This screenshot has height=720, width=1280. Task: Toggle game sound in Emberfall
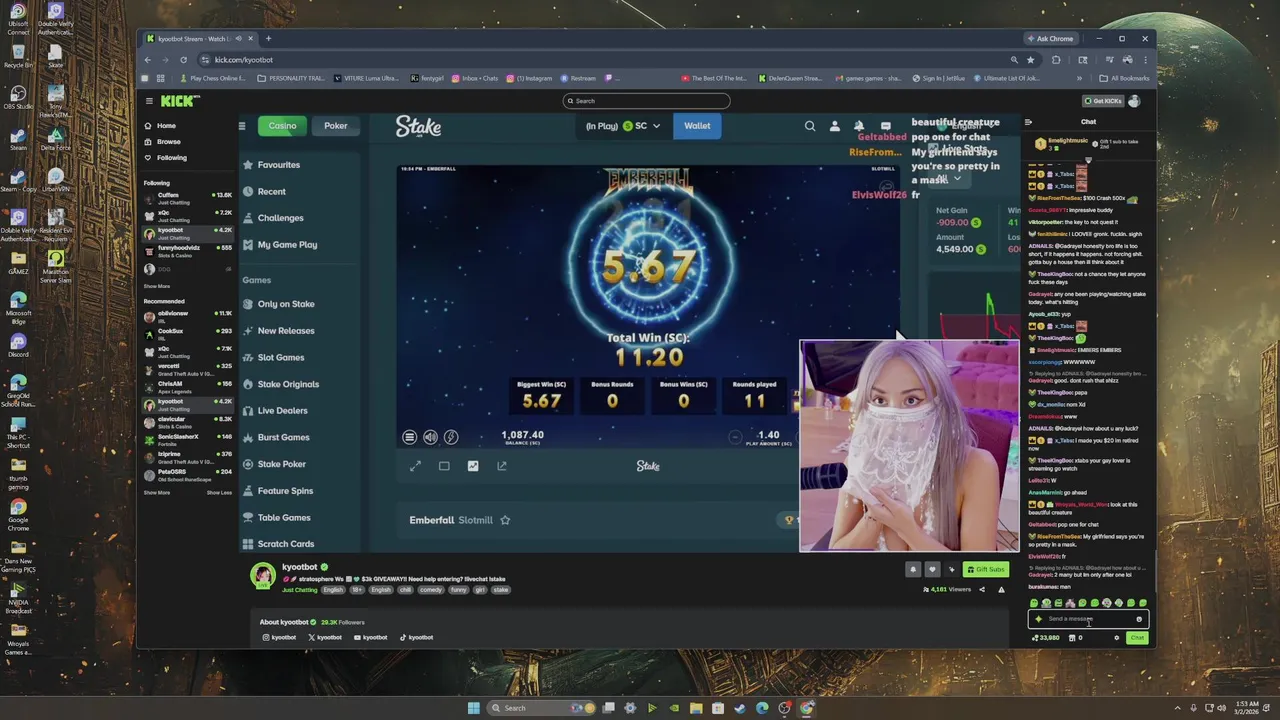[x=430, y=437]
